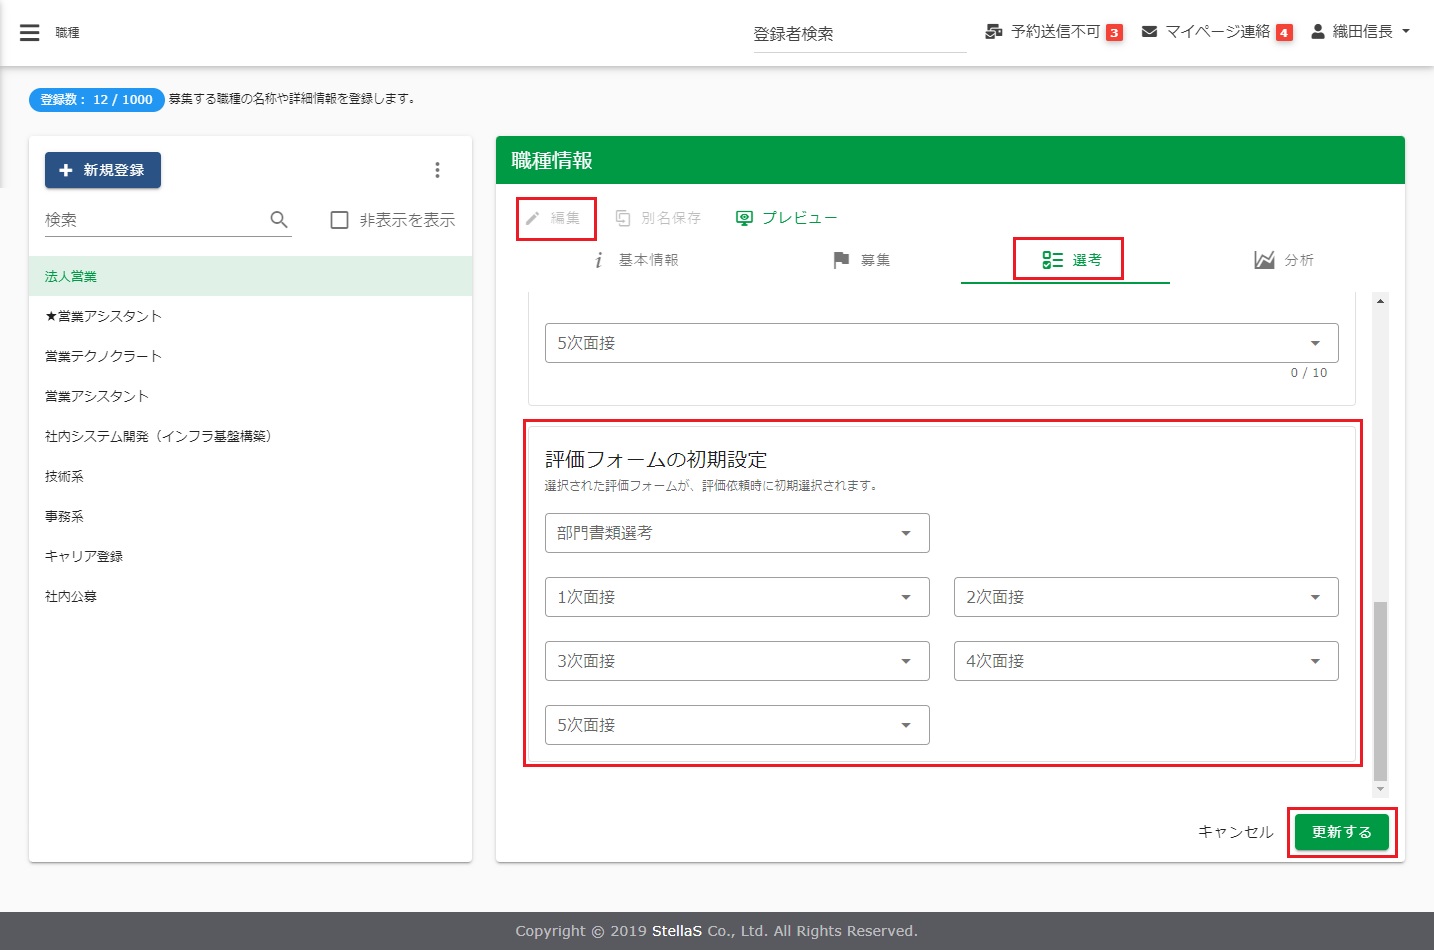The image size is (1434, 950).
Task: Select 営業テクノクラート in the job list
Action: pyautogui.click(x=103, y=356)
